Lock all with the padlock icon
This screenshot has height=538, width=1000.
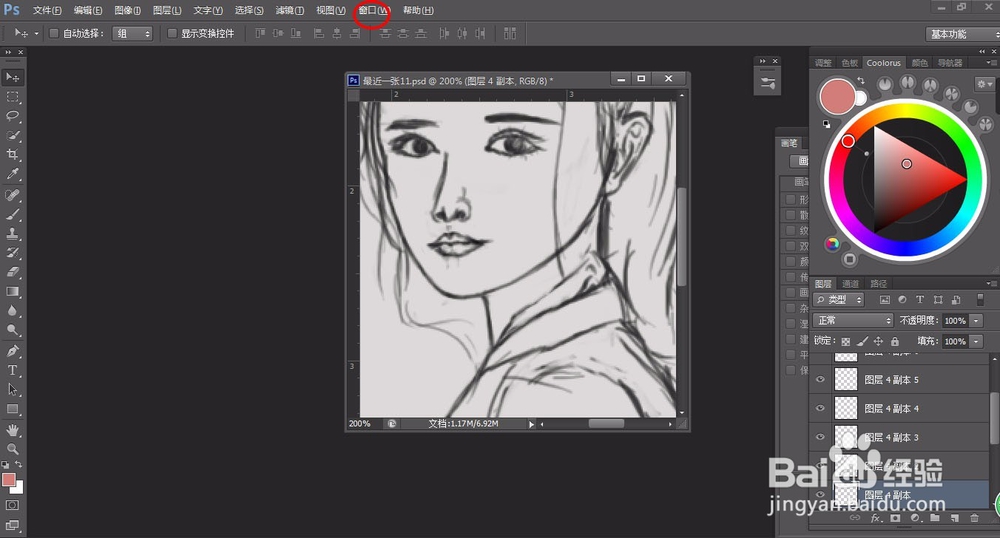tap(895, 341)
